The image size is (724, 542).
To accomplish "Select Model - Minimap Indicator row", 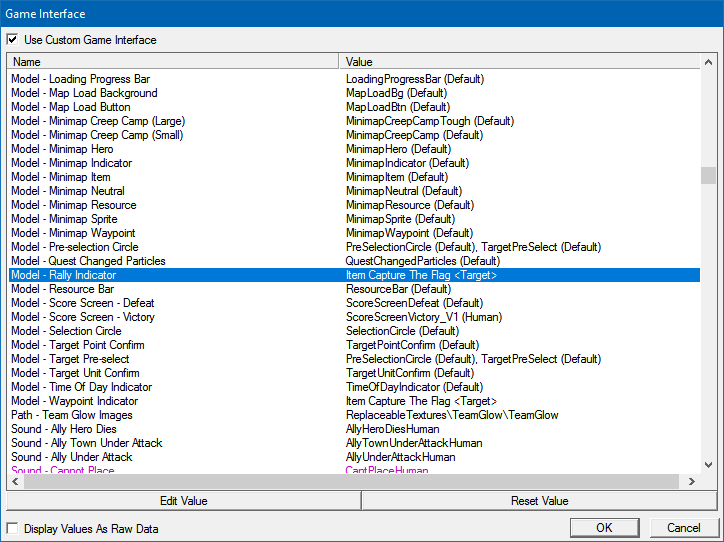I will coord(354,163).
